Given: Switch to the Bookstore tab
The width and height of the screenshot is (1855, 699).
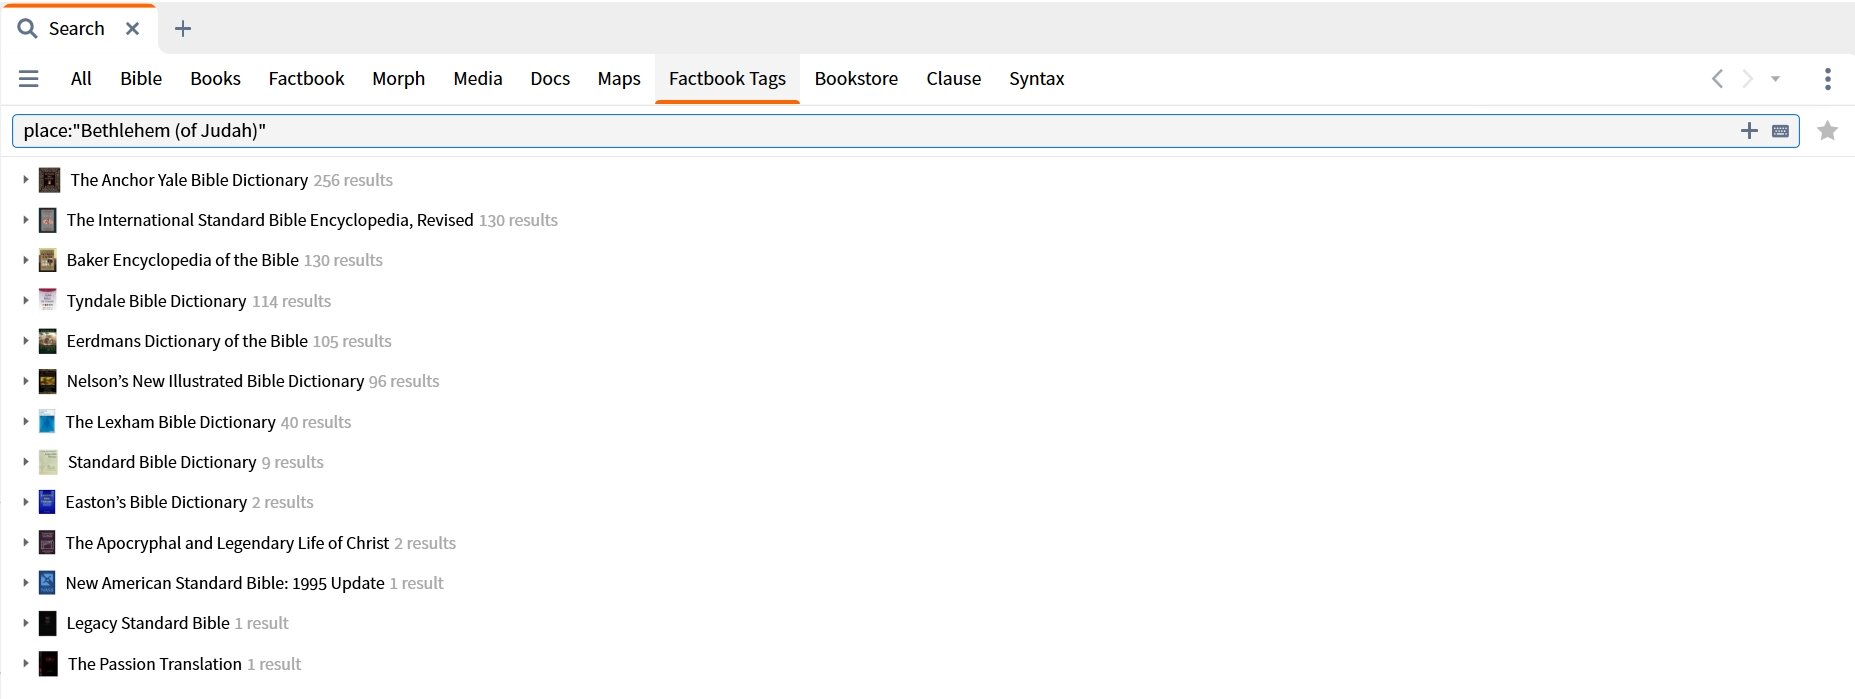Looking at the screenshot, I should tap(856, 78).
